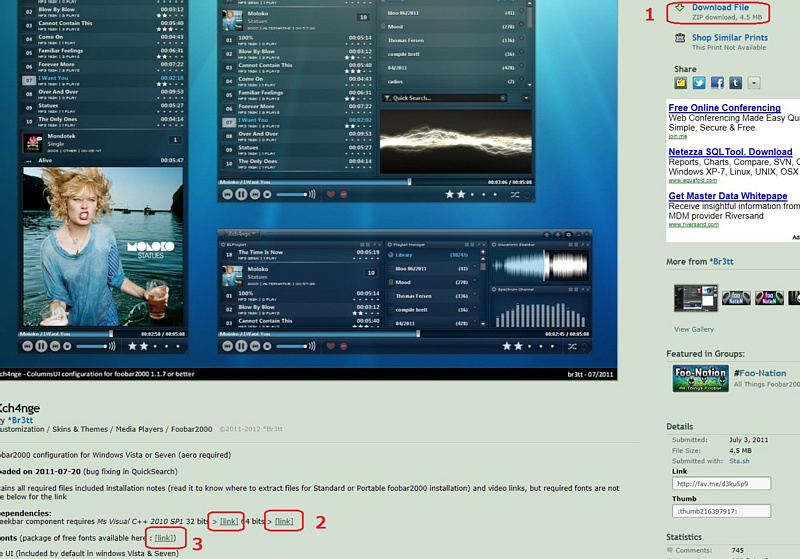This screenshot has width=800, height=559.
Task: Toggle shuffle icon in bottom player
Action: pos(572,346)
